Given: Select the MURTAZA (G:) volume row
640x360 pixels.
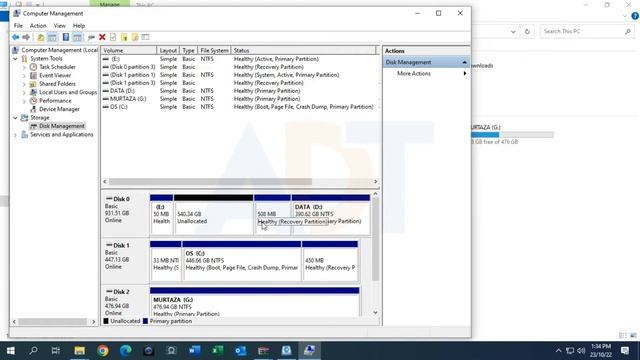Looking at the screenshot, I should [240, 99].
